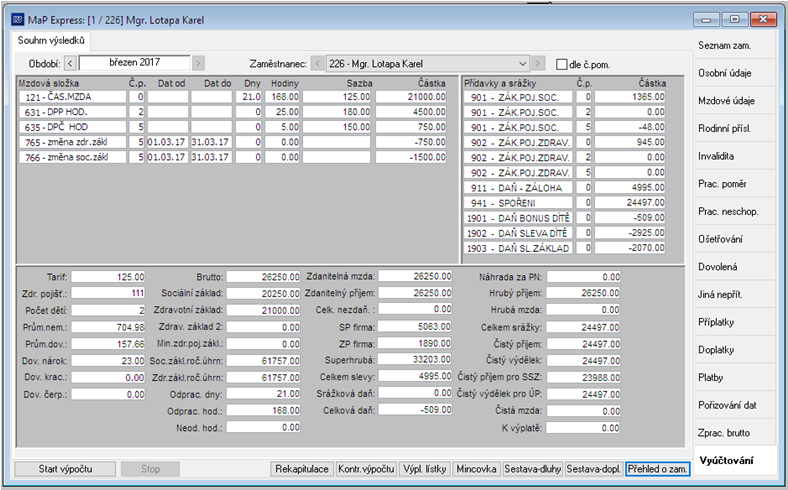The image size is (788, 490).
Task: Click the Sestava-dopl. button
Action: [x=594, y=469]
